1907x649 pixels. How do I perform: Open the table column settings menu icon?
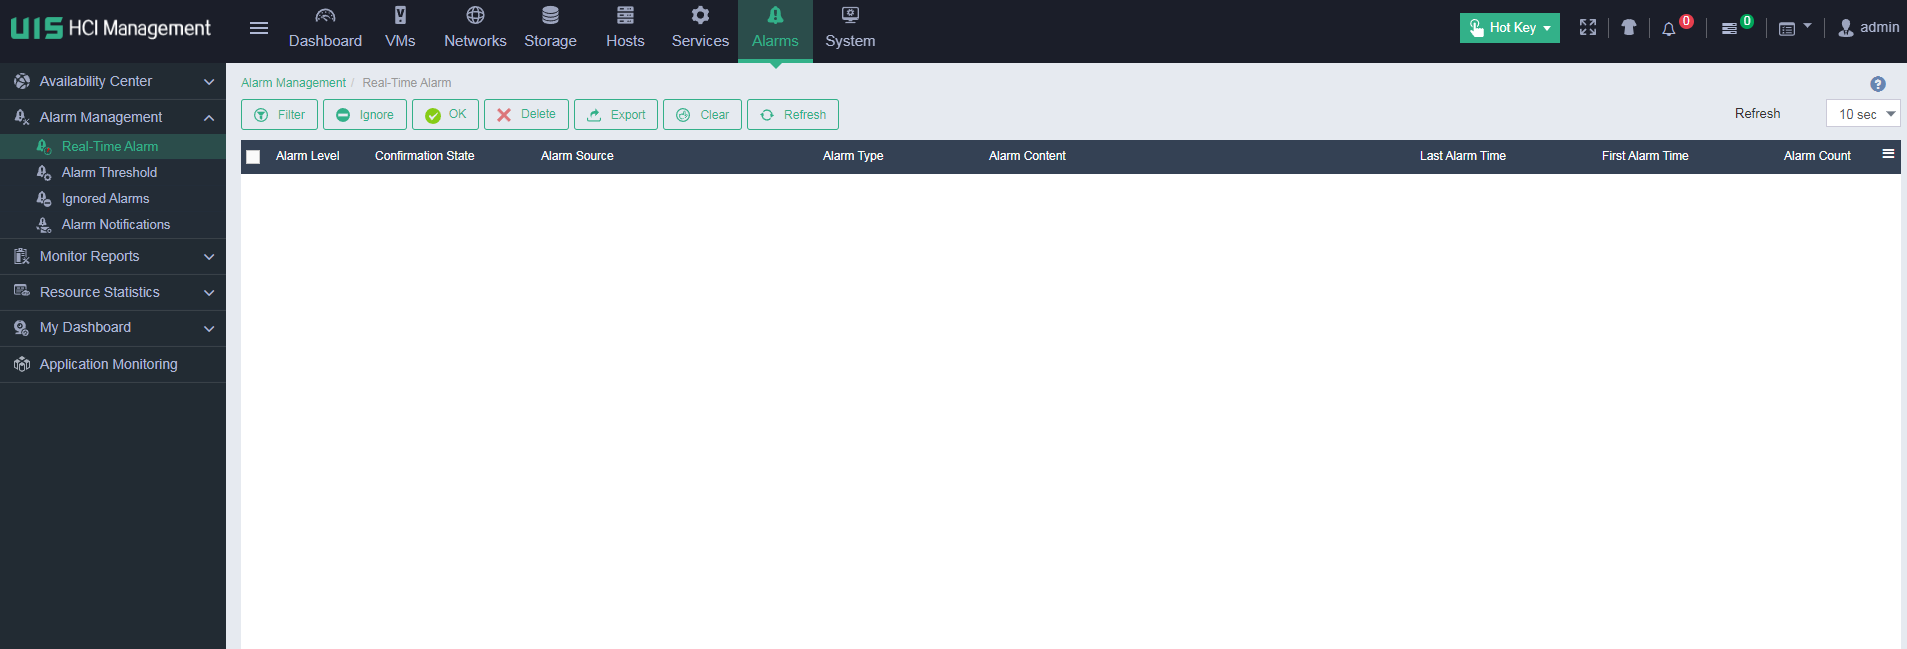[1888, 154]
